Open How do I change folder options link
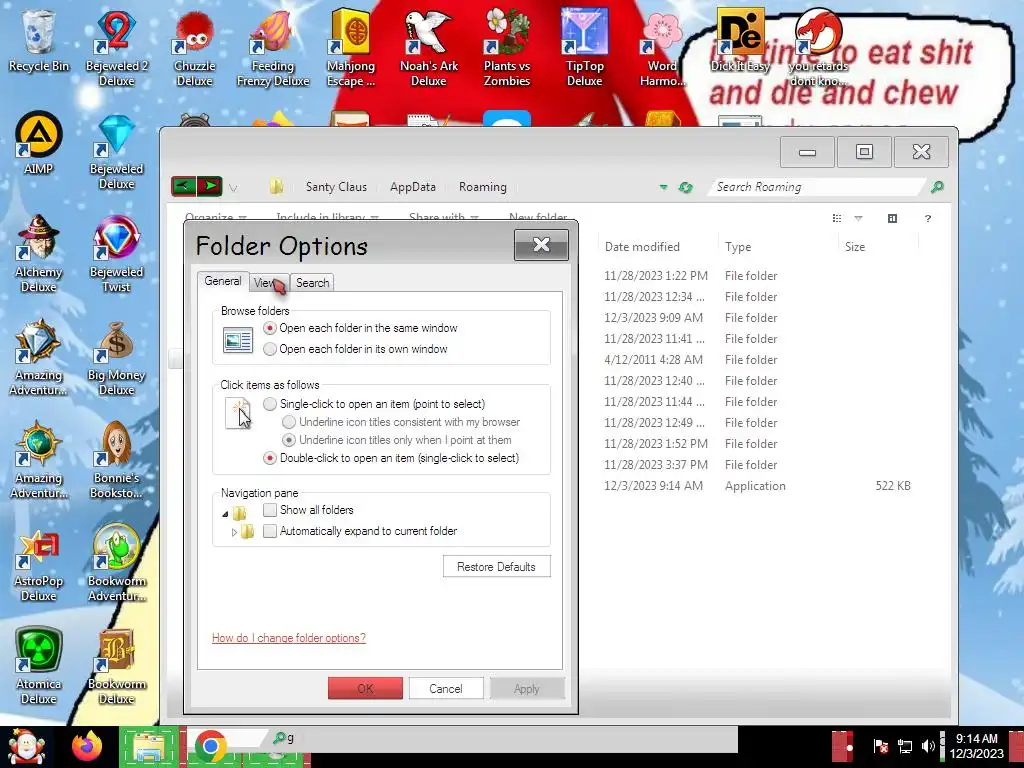1024x768 pixels. [289, 637]
